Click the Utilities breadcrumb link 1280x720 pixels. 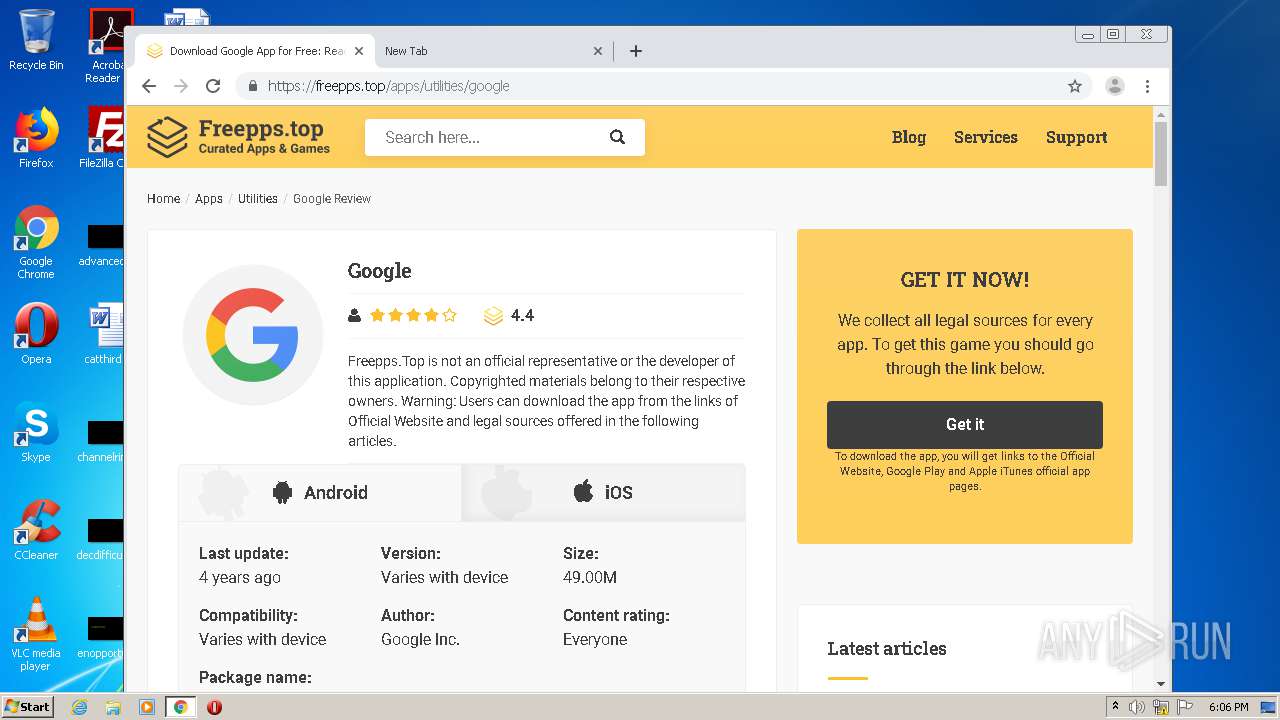(x=257, y=199)
